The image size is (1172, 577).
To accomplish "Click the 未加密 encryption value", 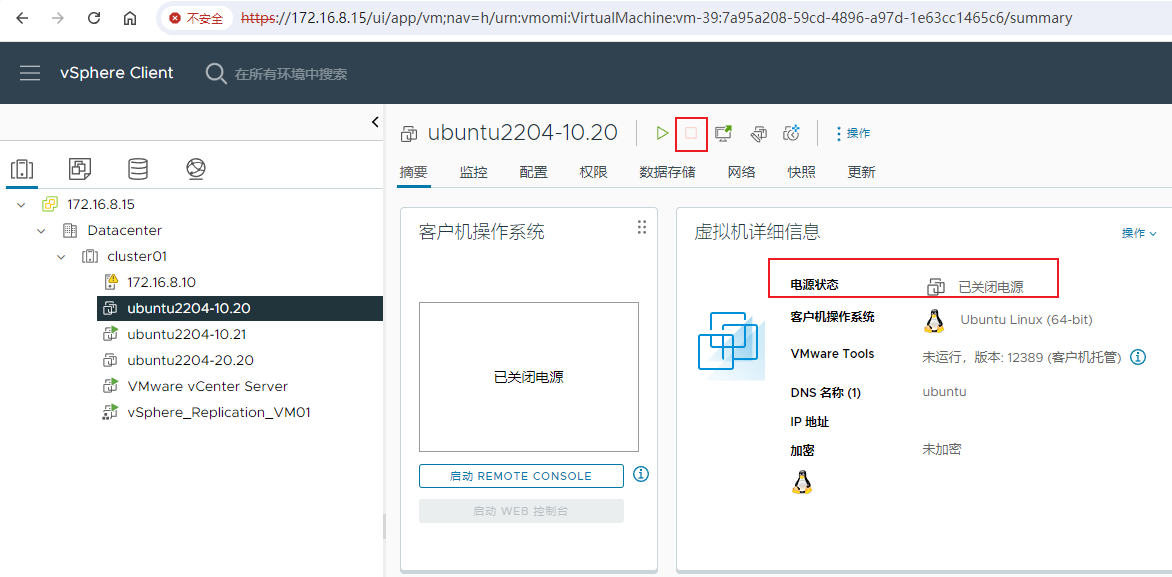I will [942, 449].
